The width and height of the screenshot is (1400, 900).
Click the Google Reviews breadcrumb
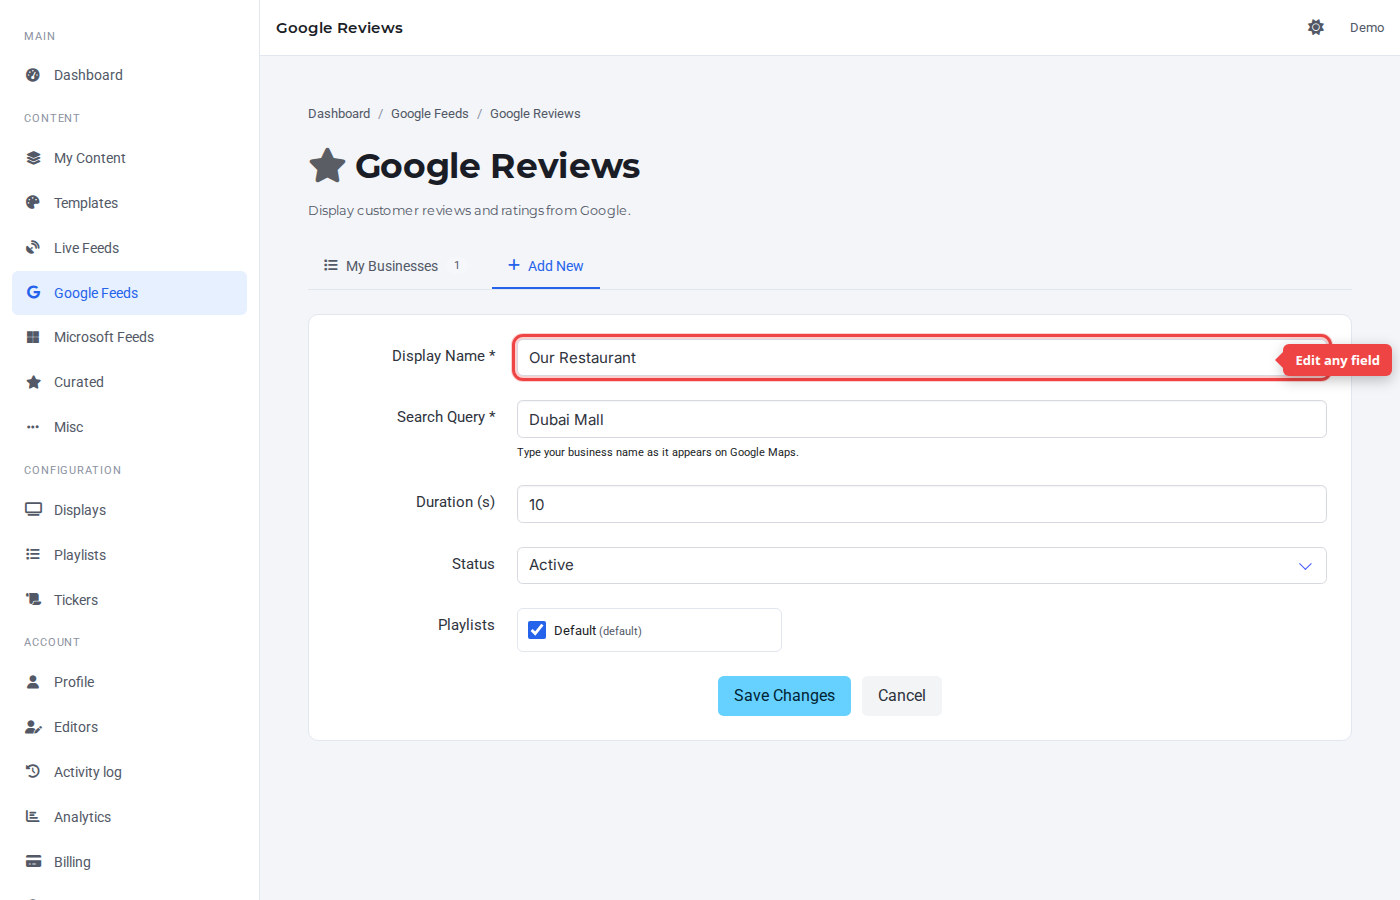click(535, 114)
